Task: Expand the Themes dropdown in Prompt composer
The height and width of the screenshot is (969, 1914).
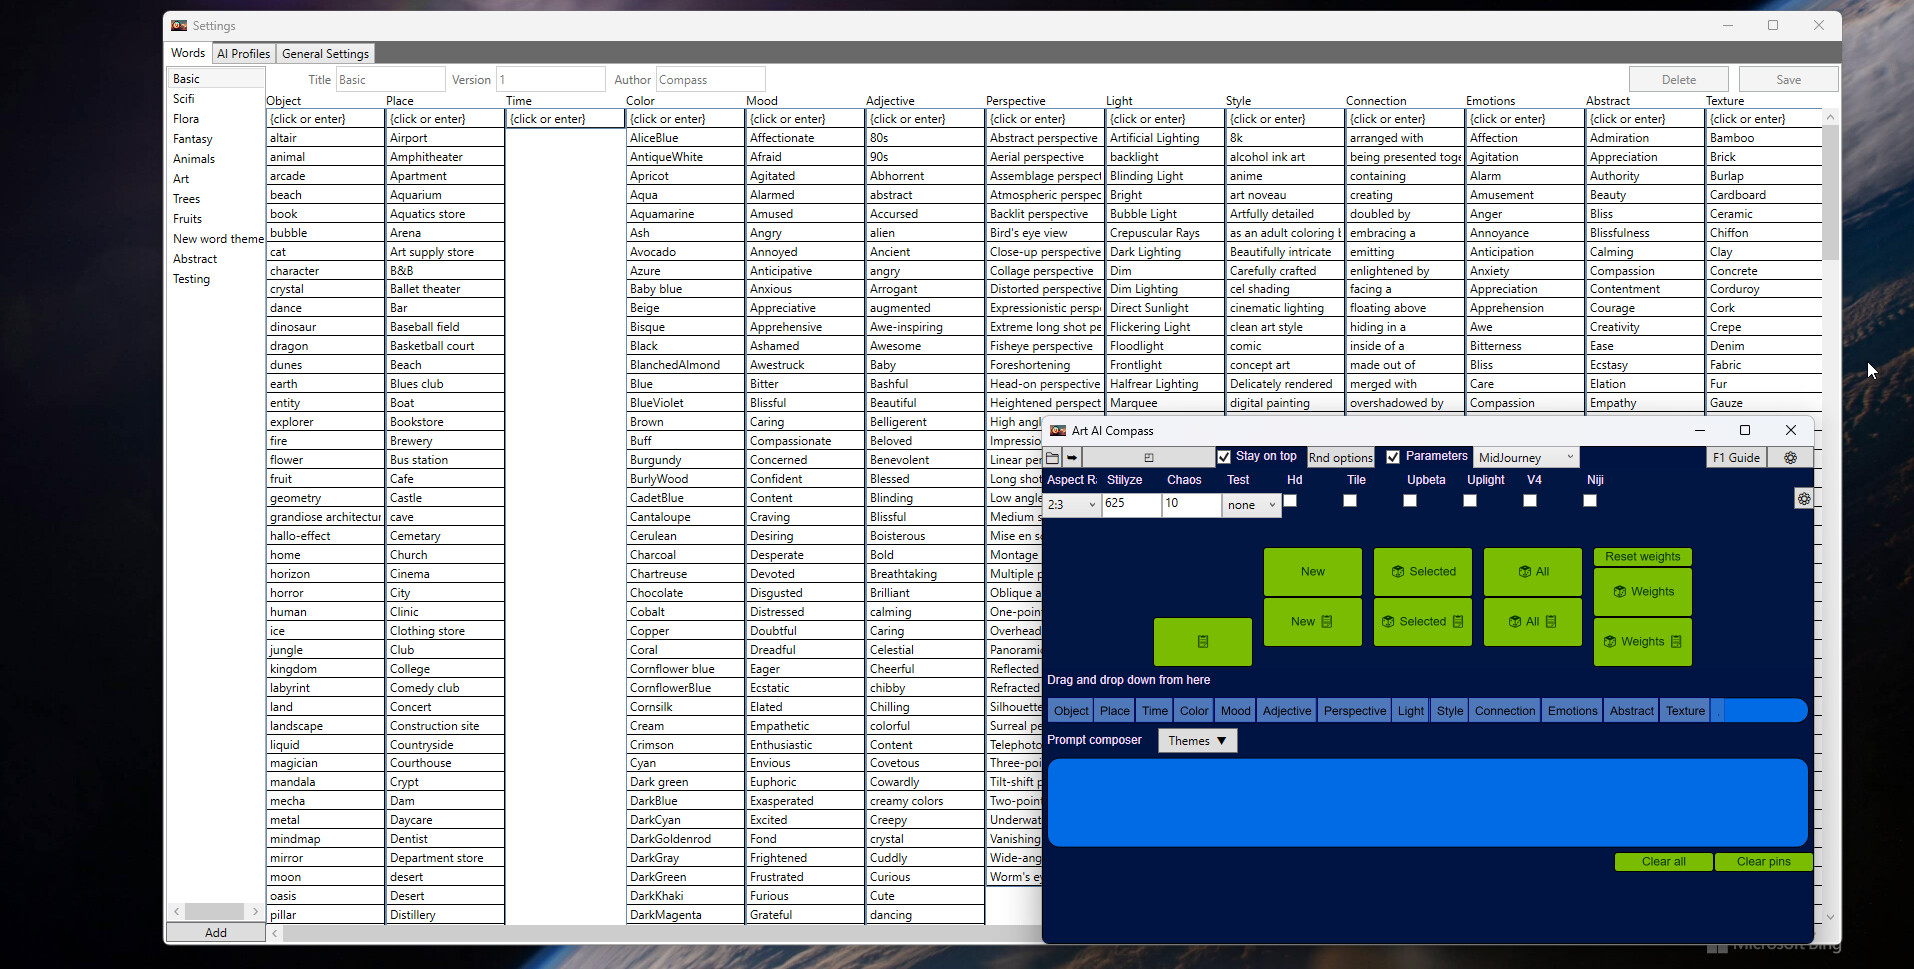Action: [1196, 740]
